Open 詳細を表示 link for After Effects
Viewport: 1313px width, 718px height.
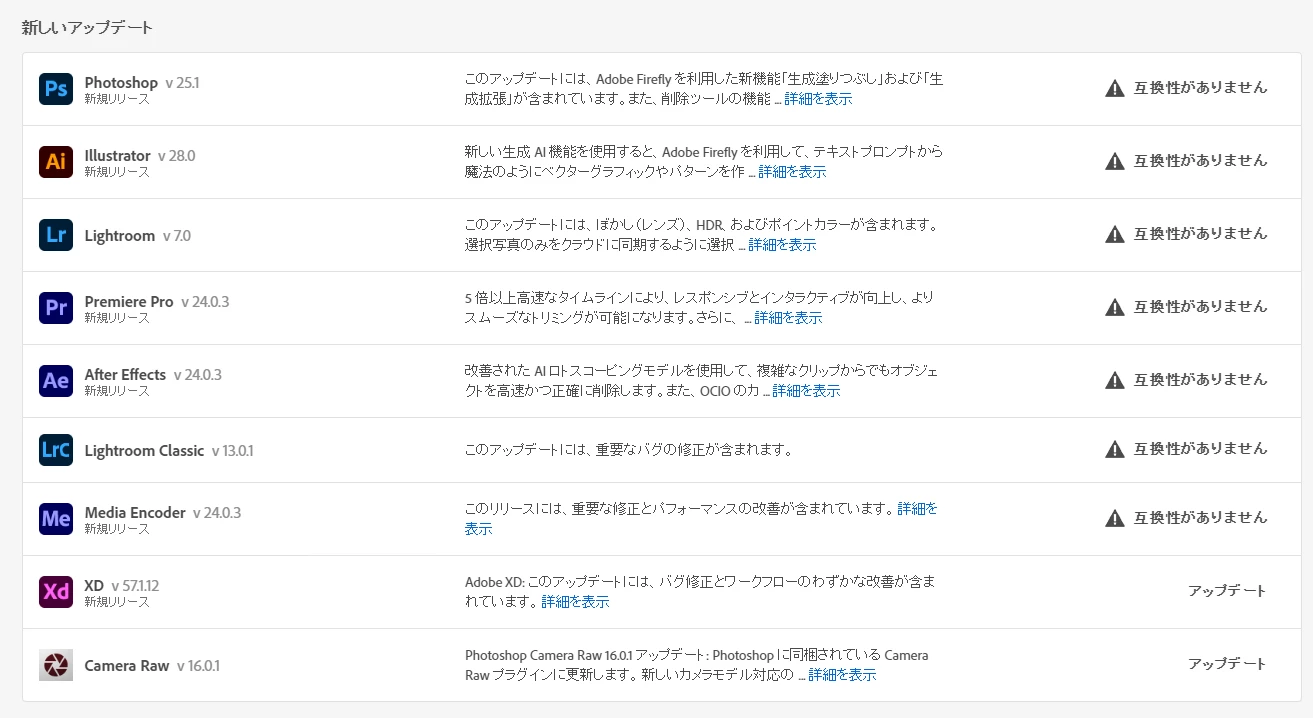click(x=806, y=391)
